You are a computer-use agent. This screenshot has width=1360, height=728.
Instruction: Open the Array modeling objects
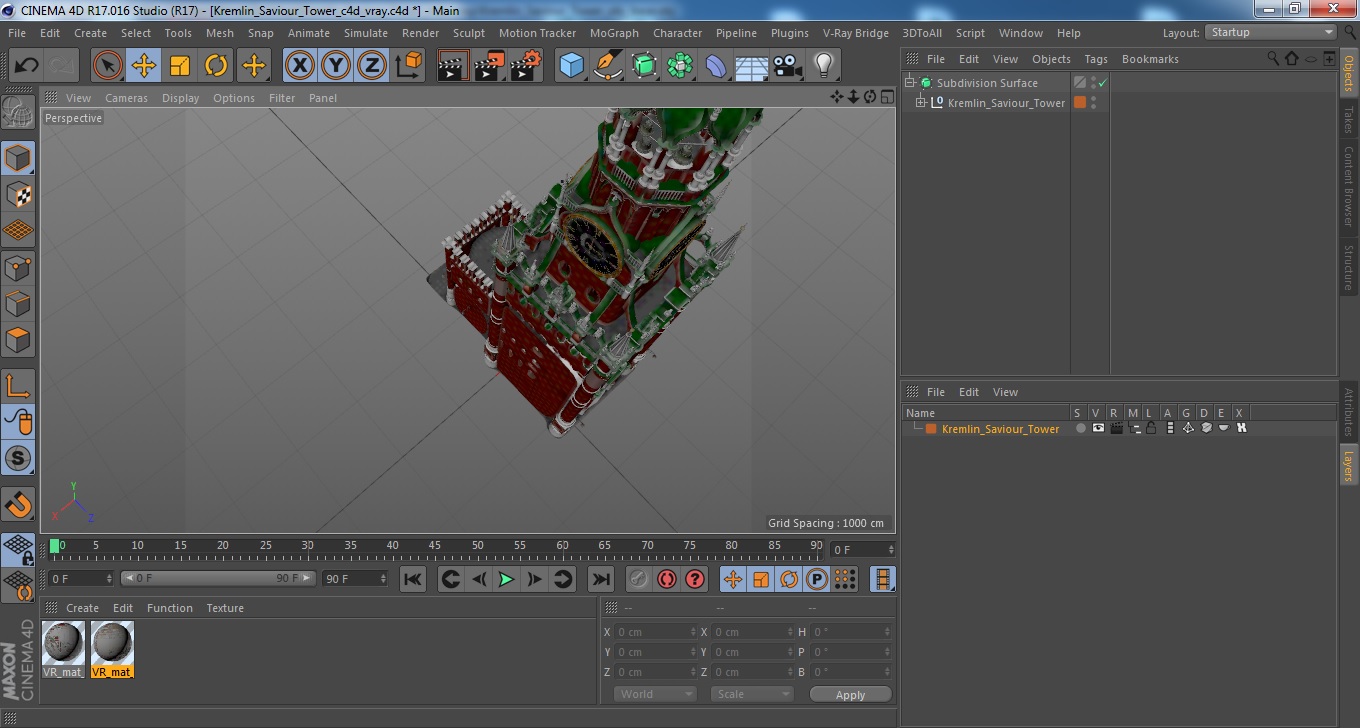click(x=680, y=66)
